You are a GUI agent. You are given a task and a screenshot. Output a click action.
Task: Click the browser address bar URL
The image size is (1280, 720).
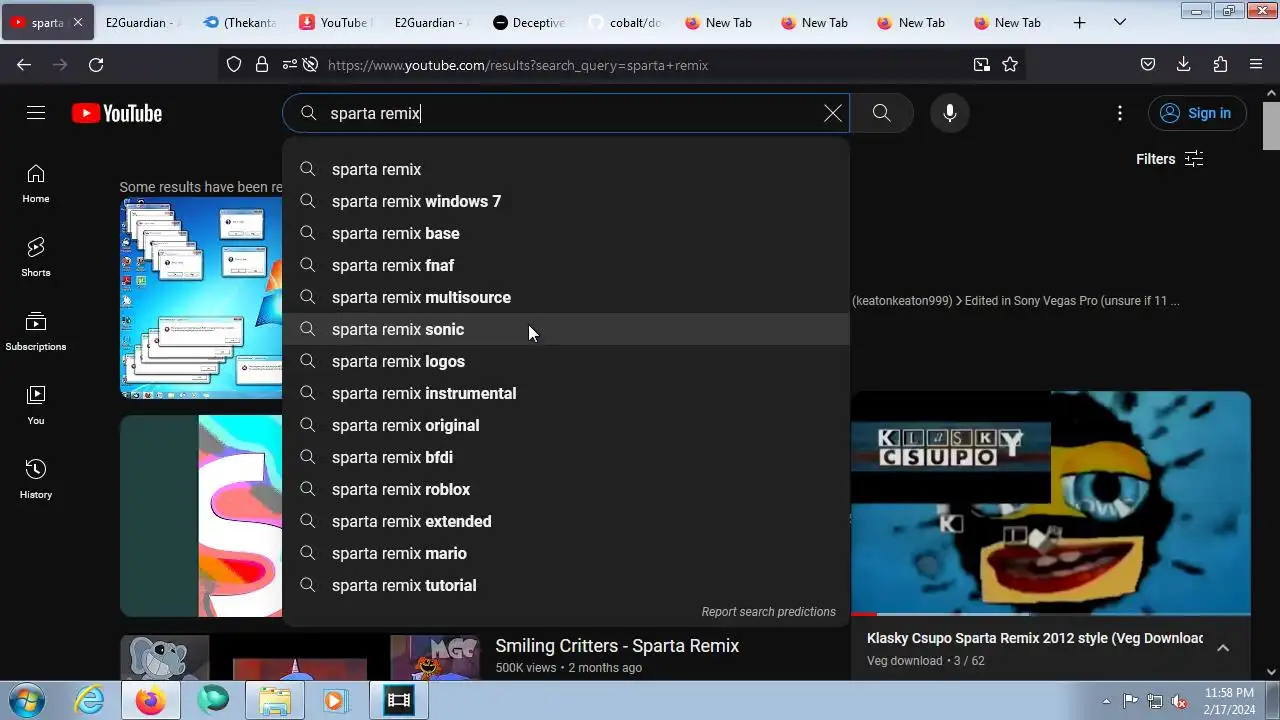point(518,65)
